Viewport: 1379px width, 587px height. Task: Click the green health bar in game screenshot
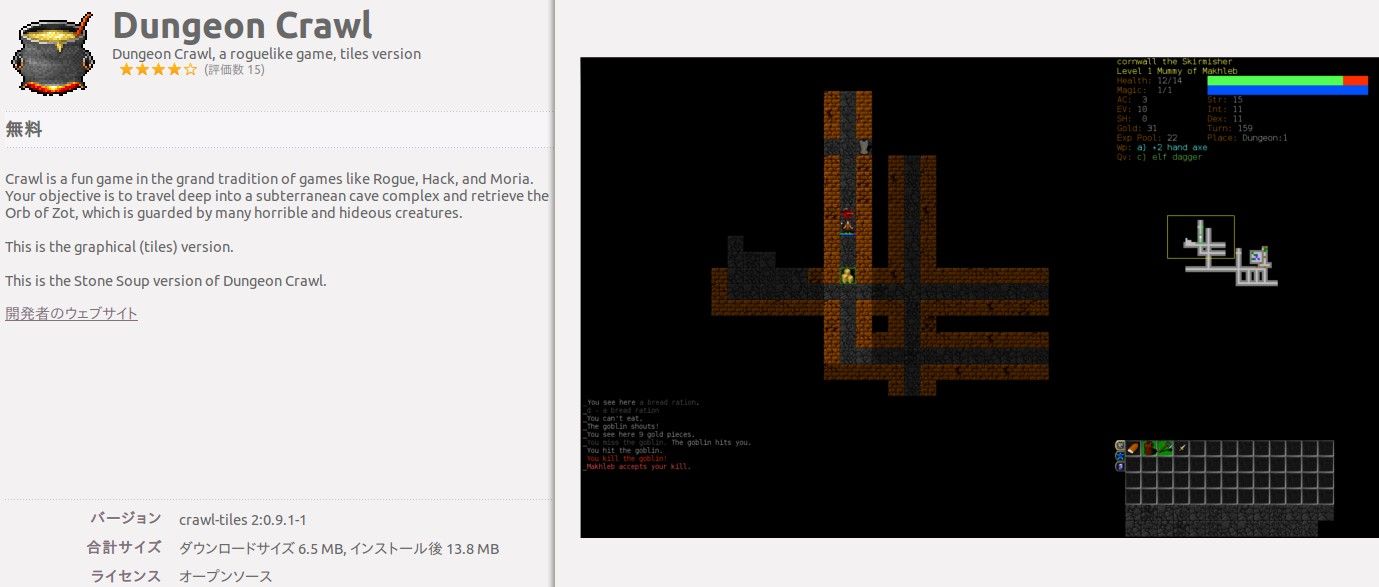click(1275, 80)
